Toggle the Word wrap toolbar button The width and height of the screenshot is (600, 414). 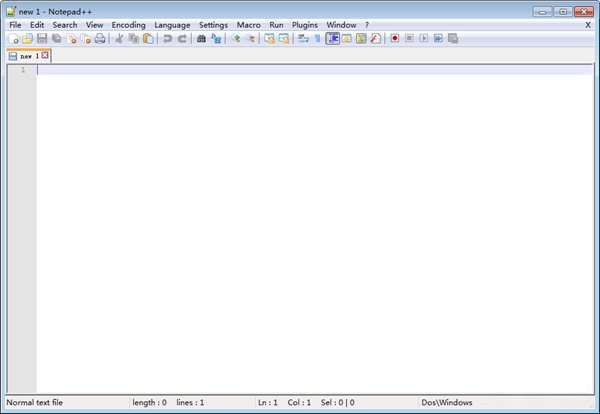pyautogui.click(x=303, y=38)
